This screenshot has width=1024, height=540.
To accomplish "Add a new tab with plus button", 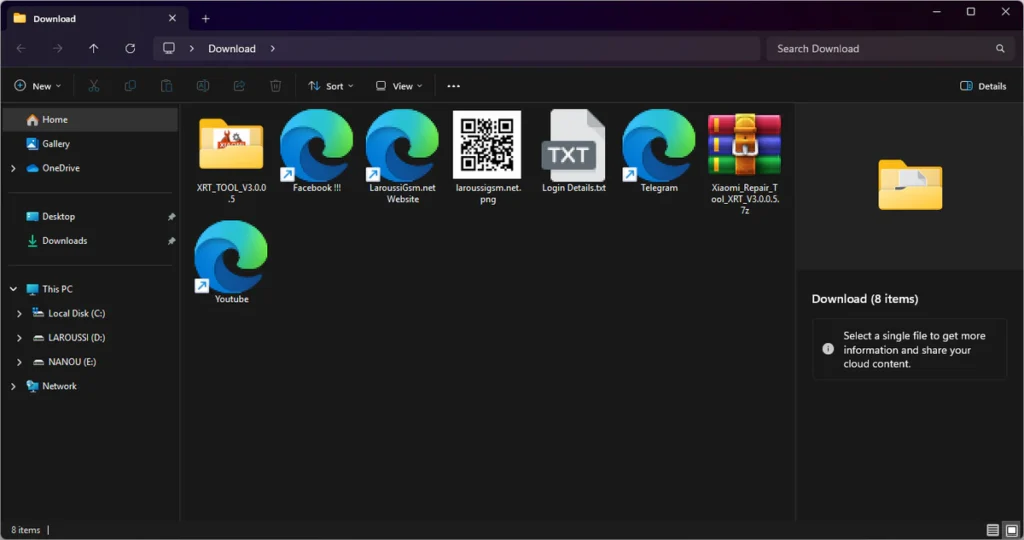I will click(206, 18).
